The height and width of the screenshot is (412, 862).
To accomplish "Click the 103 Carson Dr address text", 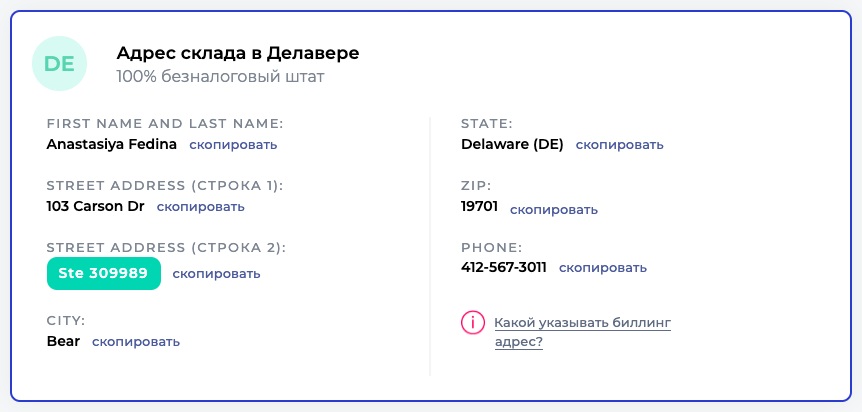I will pos(95,207).
